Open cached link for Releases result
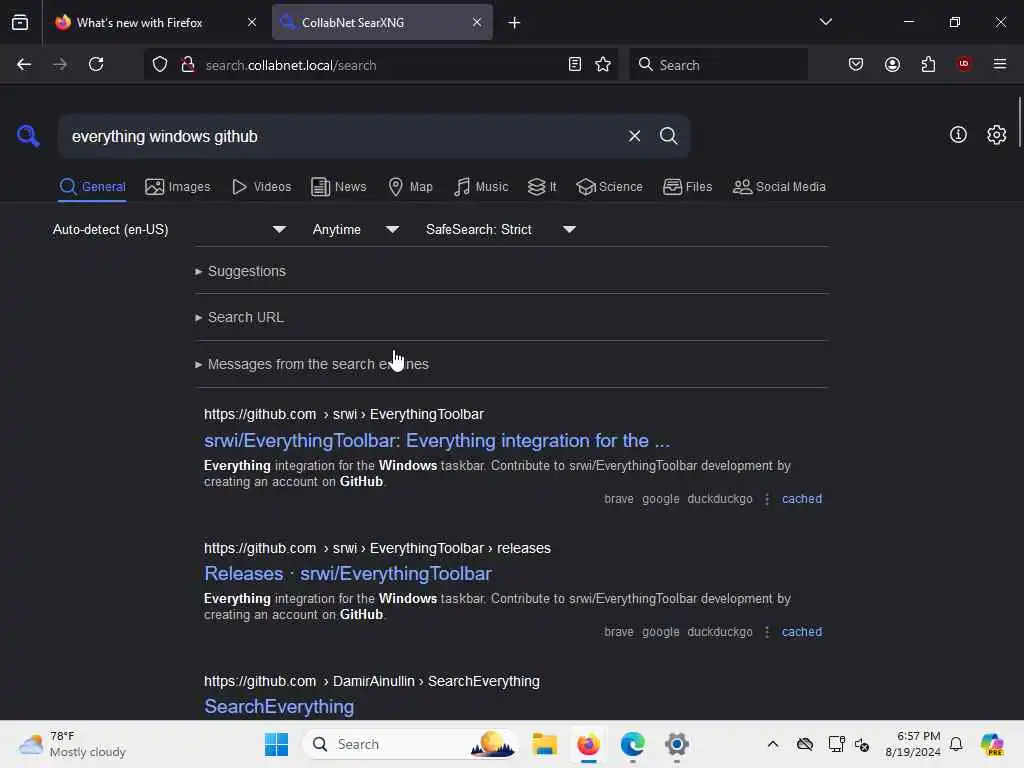1024x768 pixels. coord(801,632)
